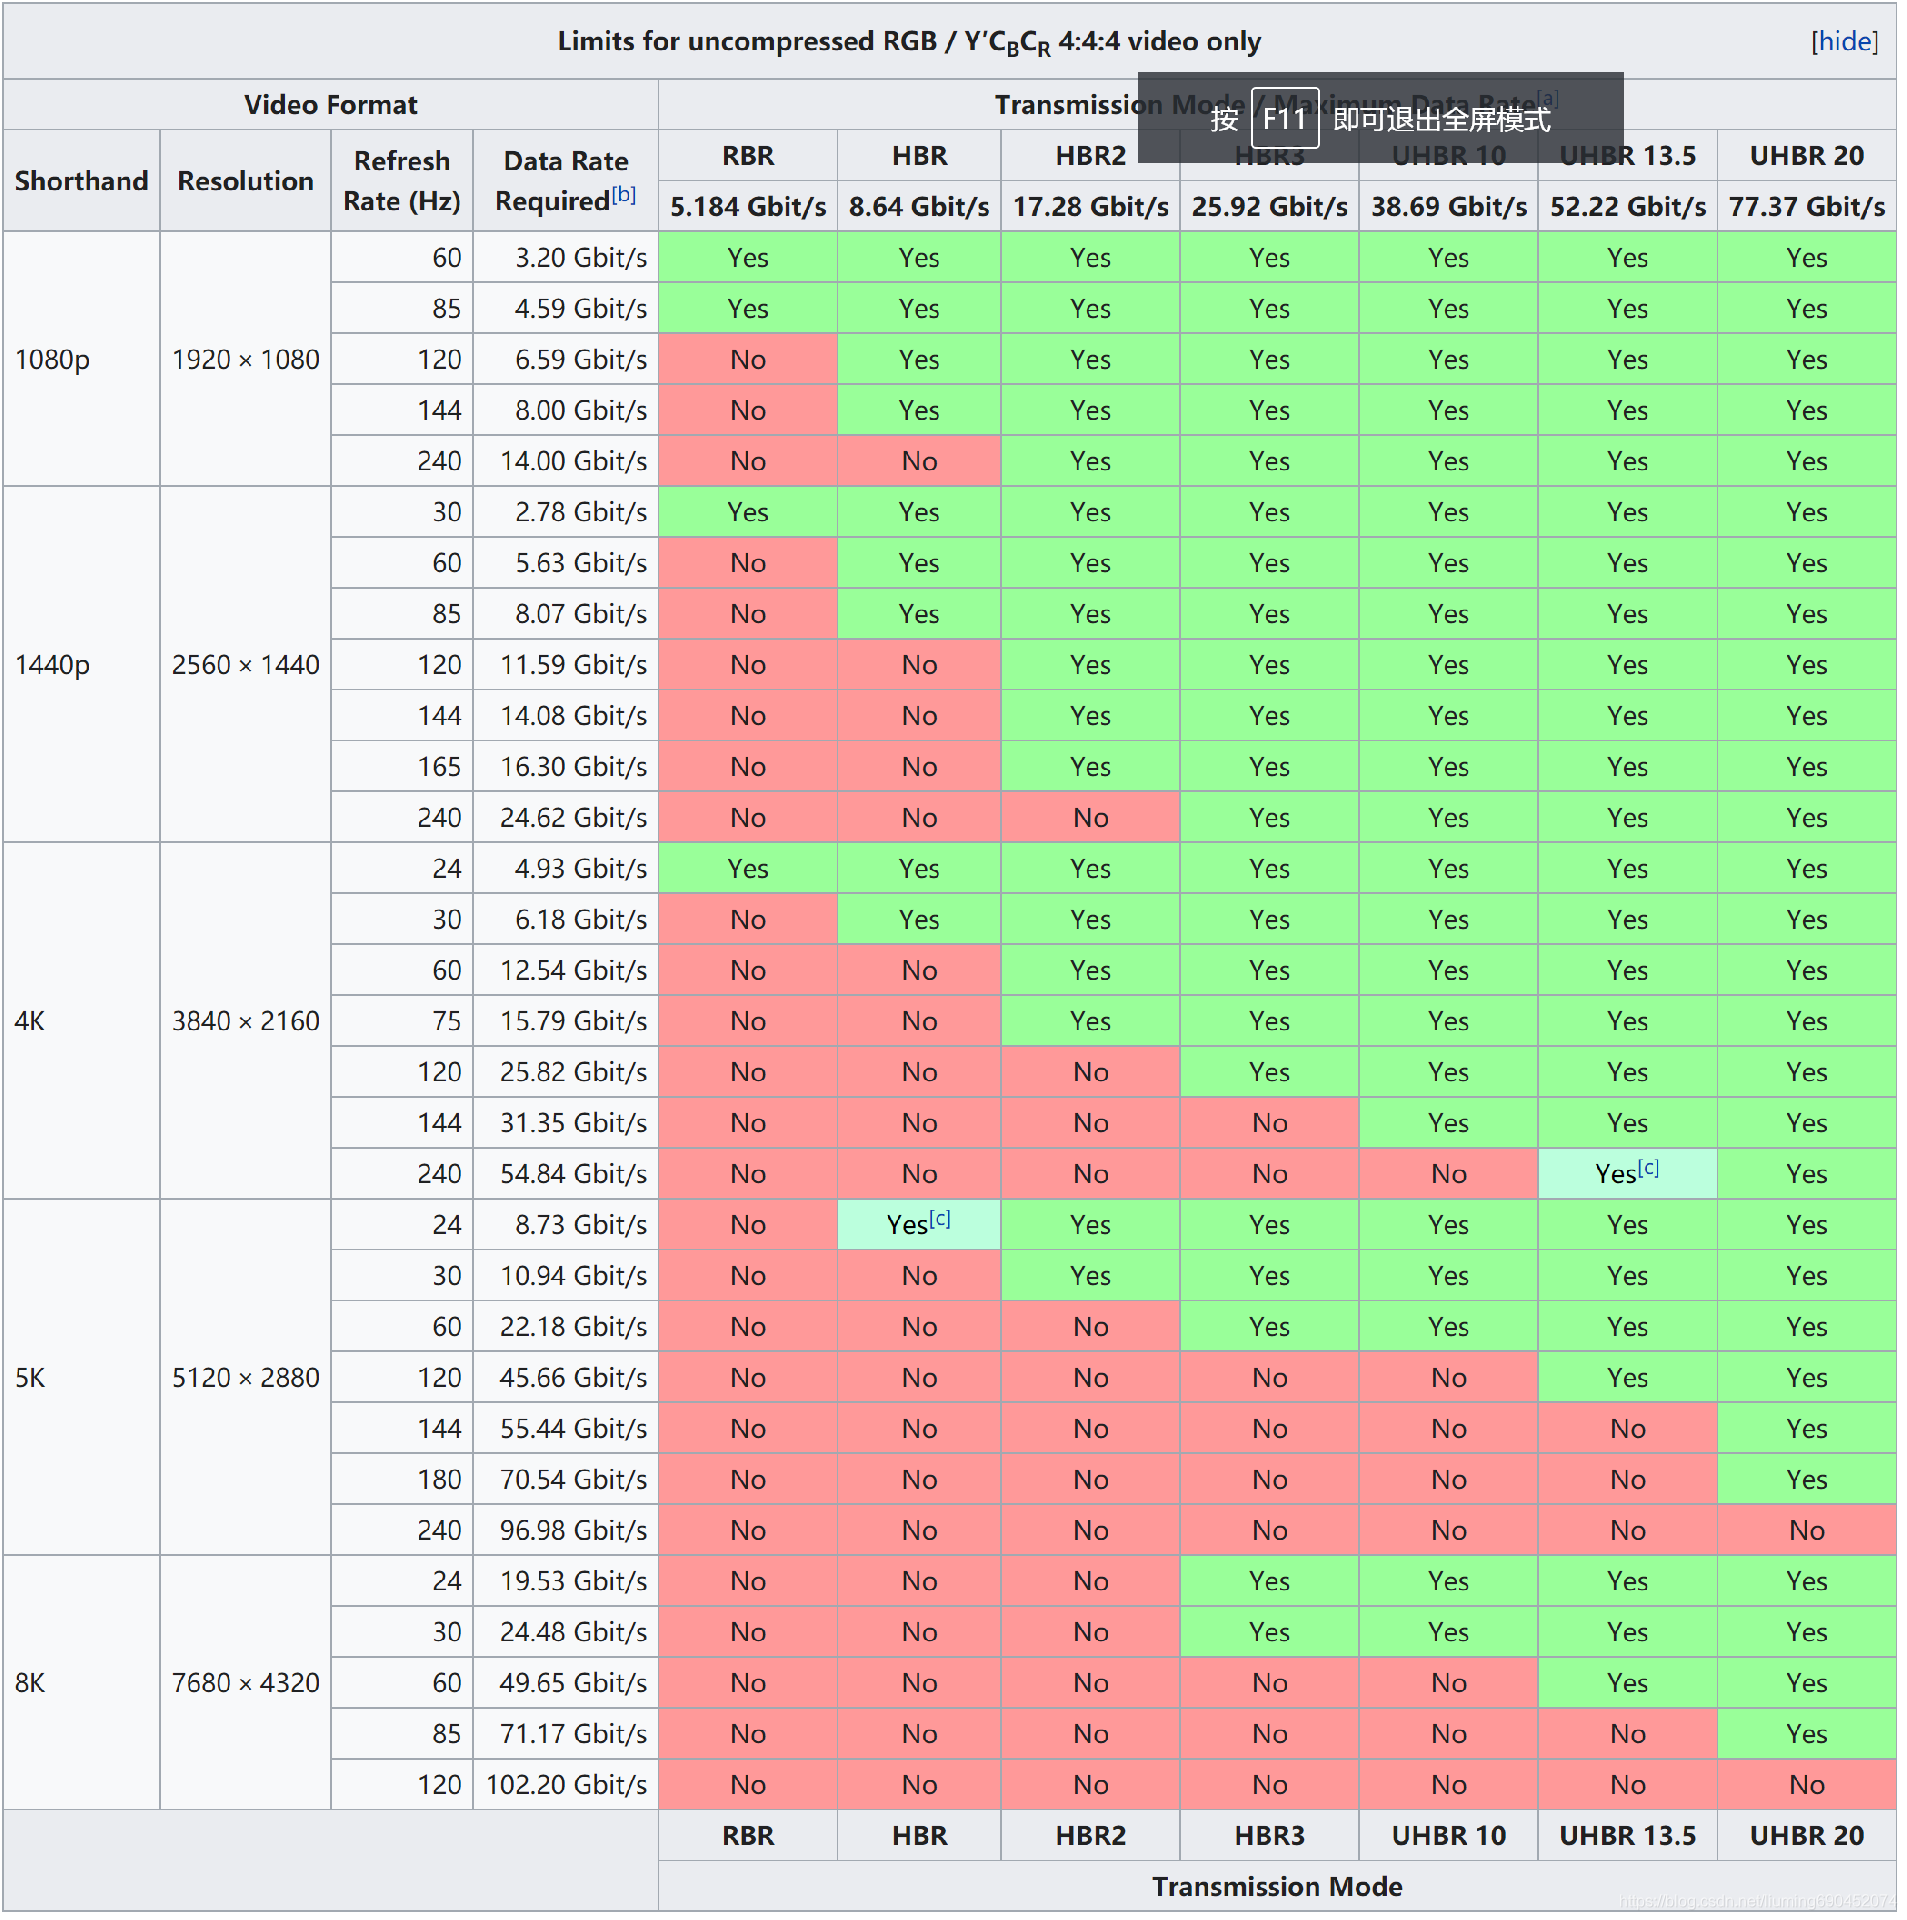1907x1920 pixels.
Task: Click the 5.184 Gbit/s data rate cell
Action: pos(748,206)
